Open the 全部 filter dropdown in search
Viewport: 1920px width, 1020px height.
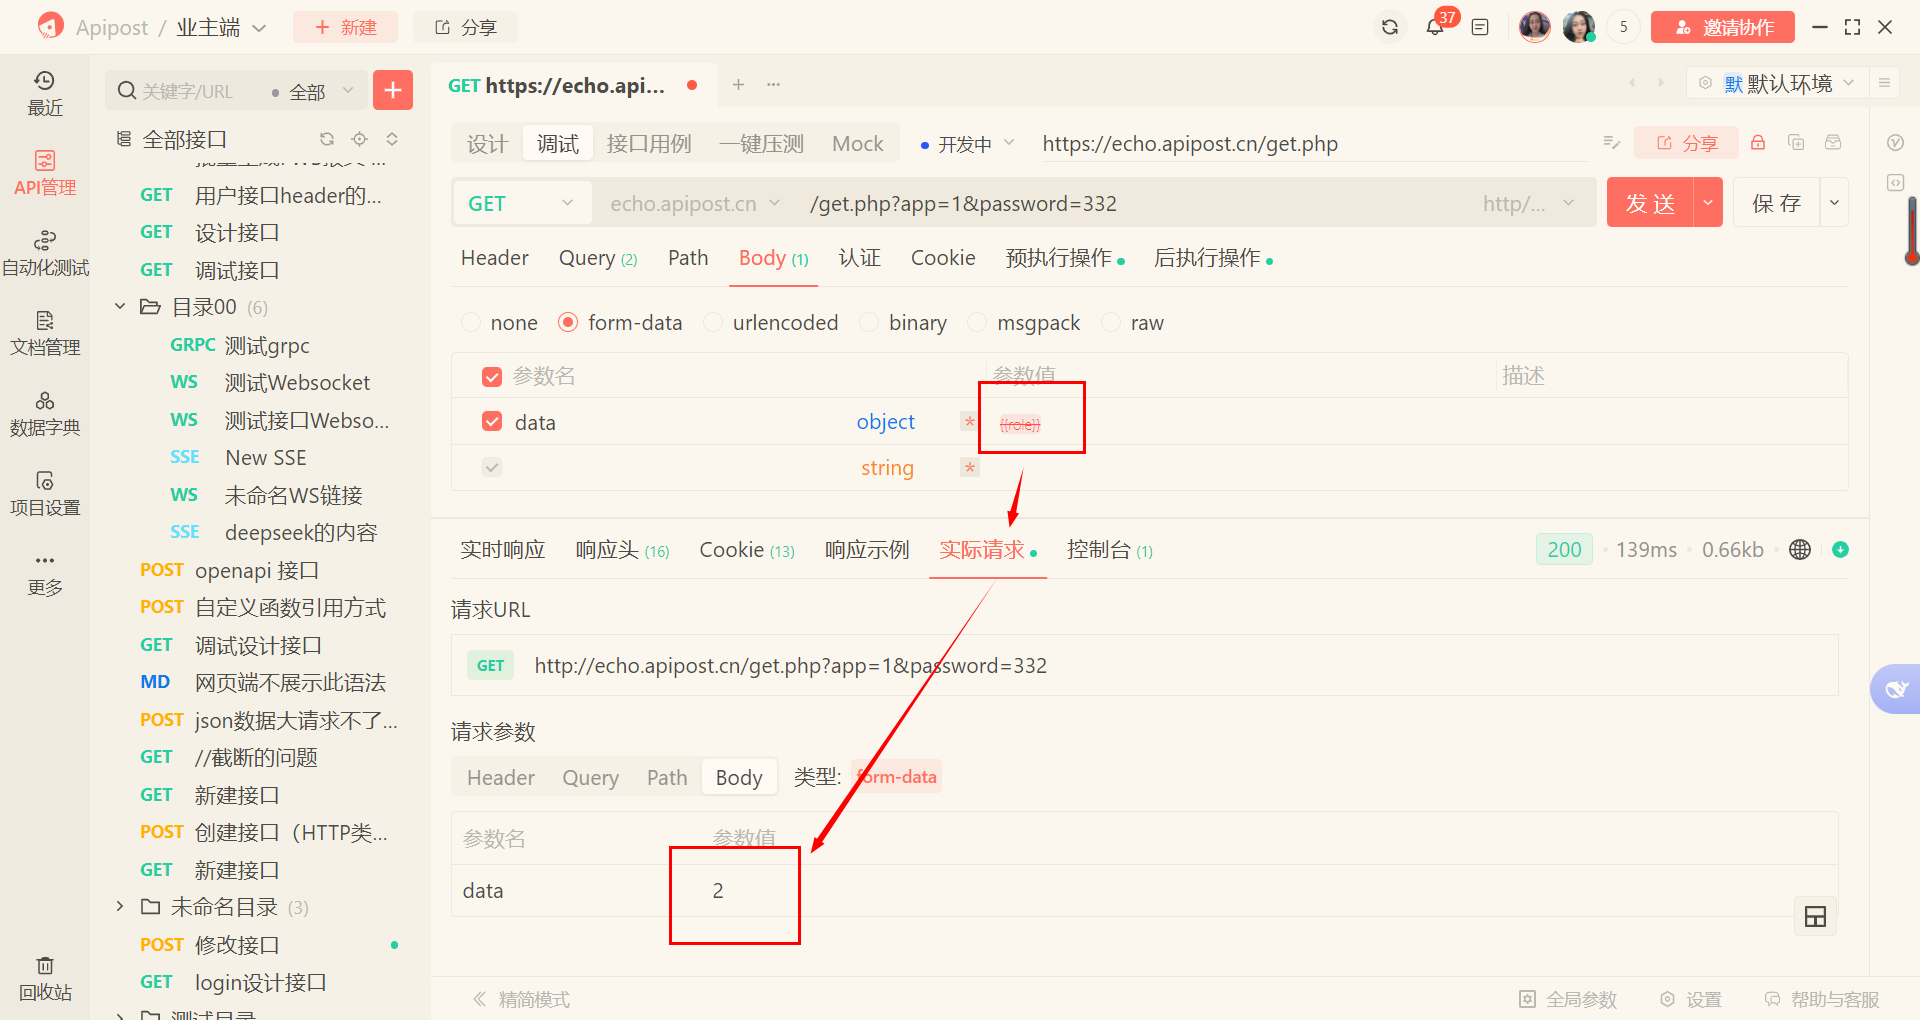coord(313,91)
